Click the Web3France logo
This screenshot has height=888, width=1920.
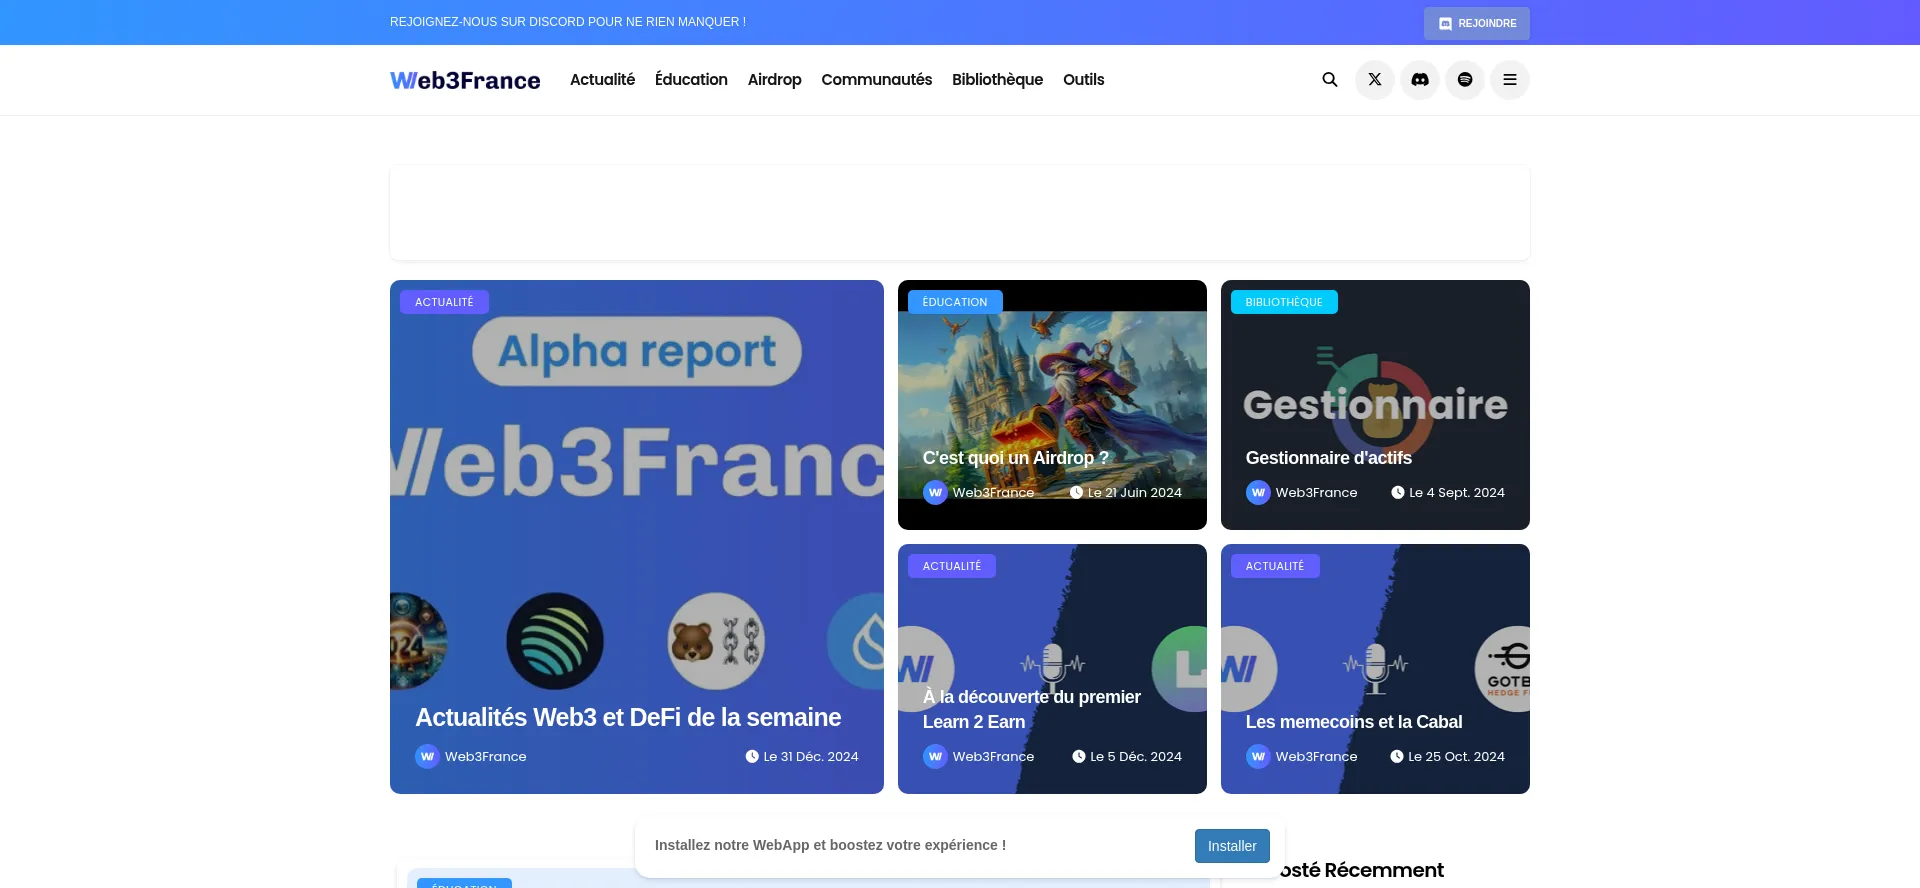click(465, 80)
